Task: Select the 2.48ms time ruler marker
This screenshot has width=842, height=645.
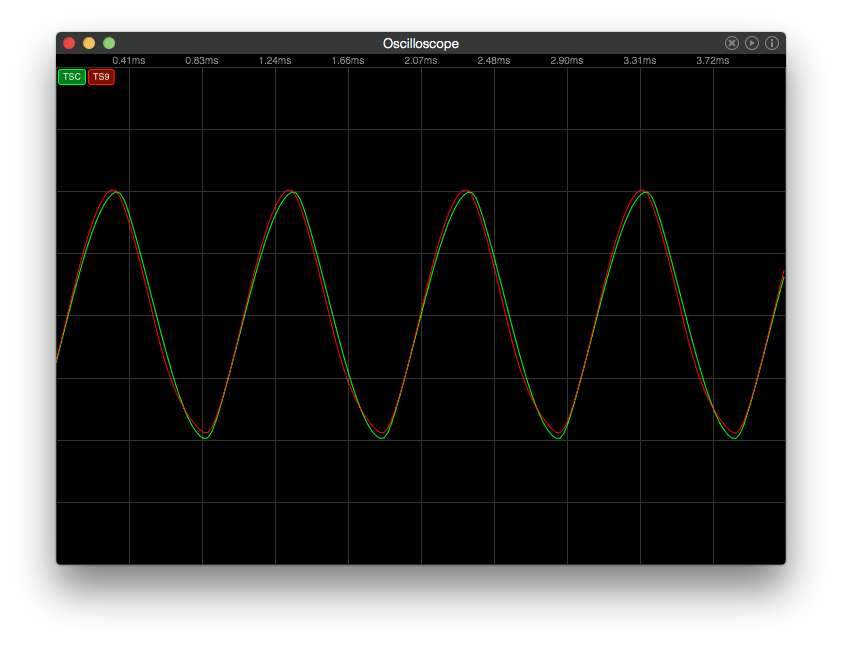Action: pyautogui.click(x=494, y=61)
